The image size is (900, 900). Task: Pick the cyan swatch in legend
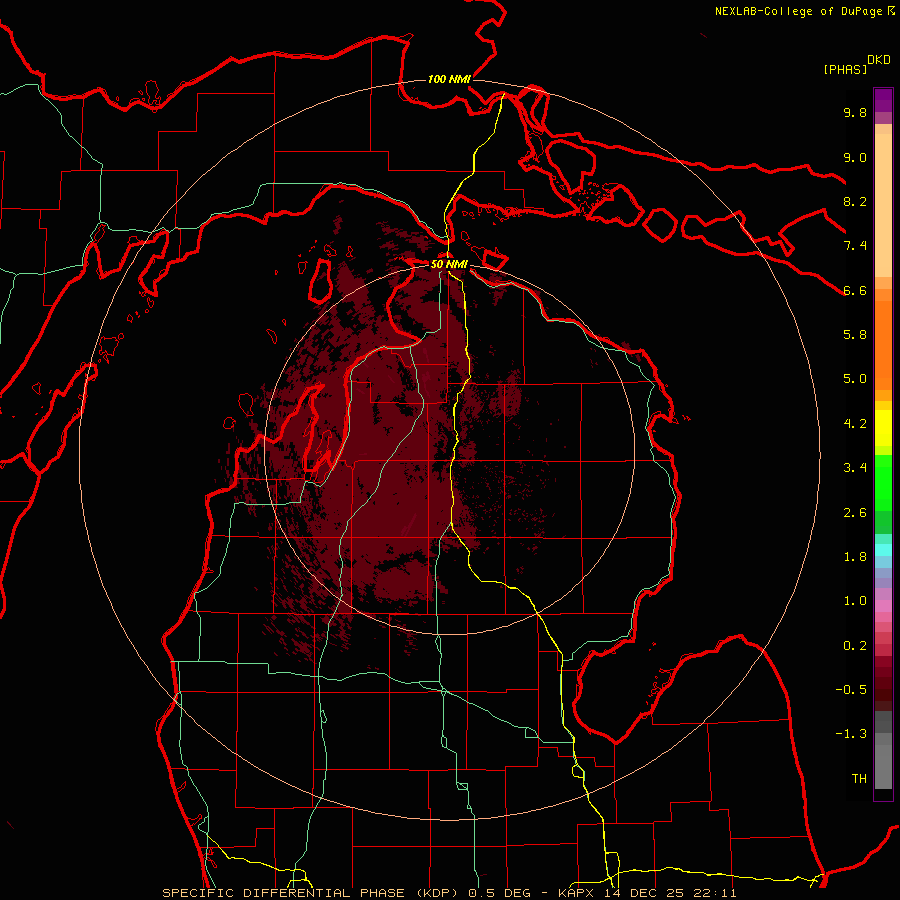click(x=883, y=550)
